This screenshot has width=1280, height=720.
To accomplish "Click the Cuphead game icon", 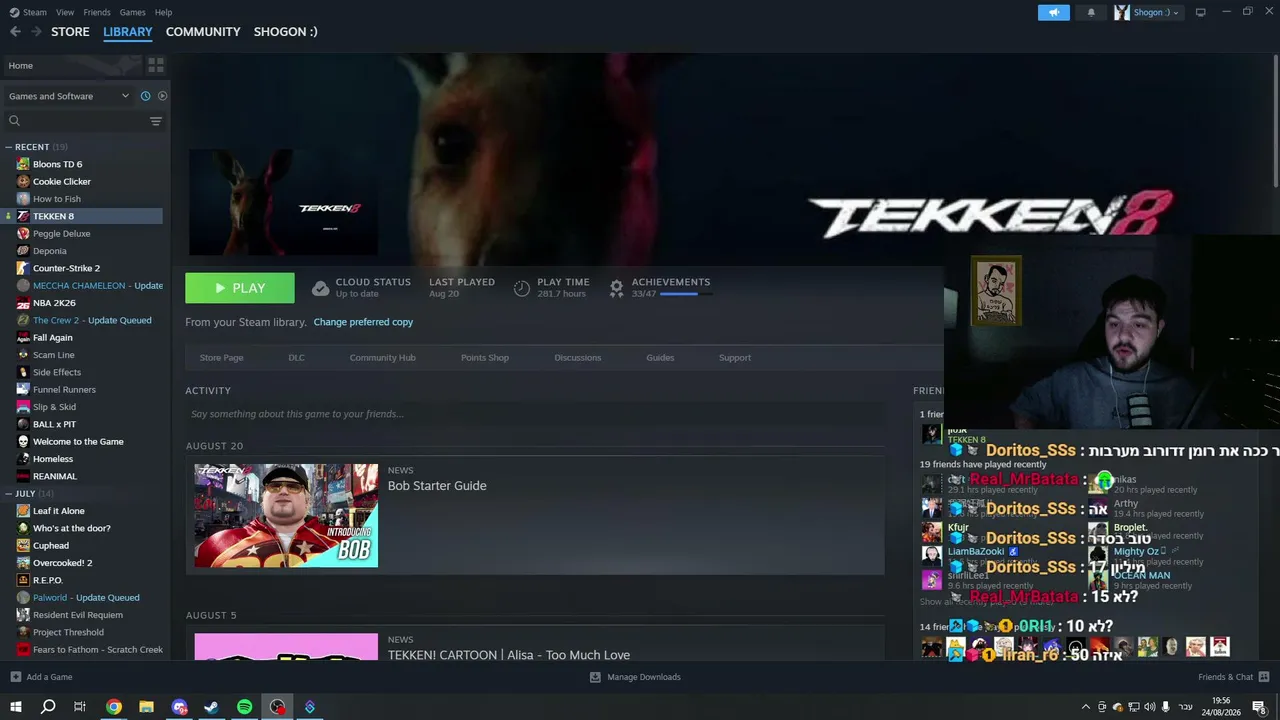I will click(x=23, y=546).
